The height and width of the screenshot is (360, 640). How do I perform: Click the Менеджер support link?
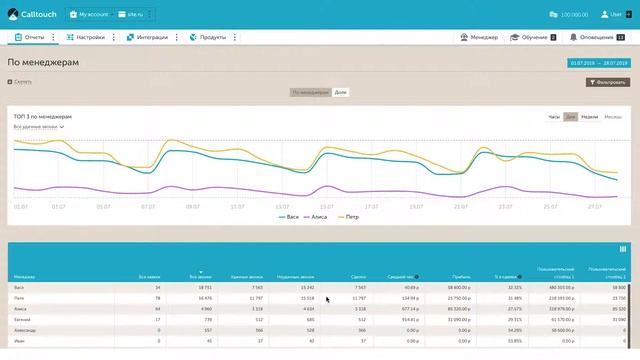point(479,37)
